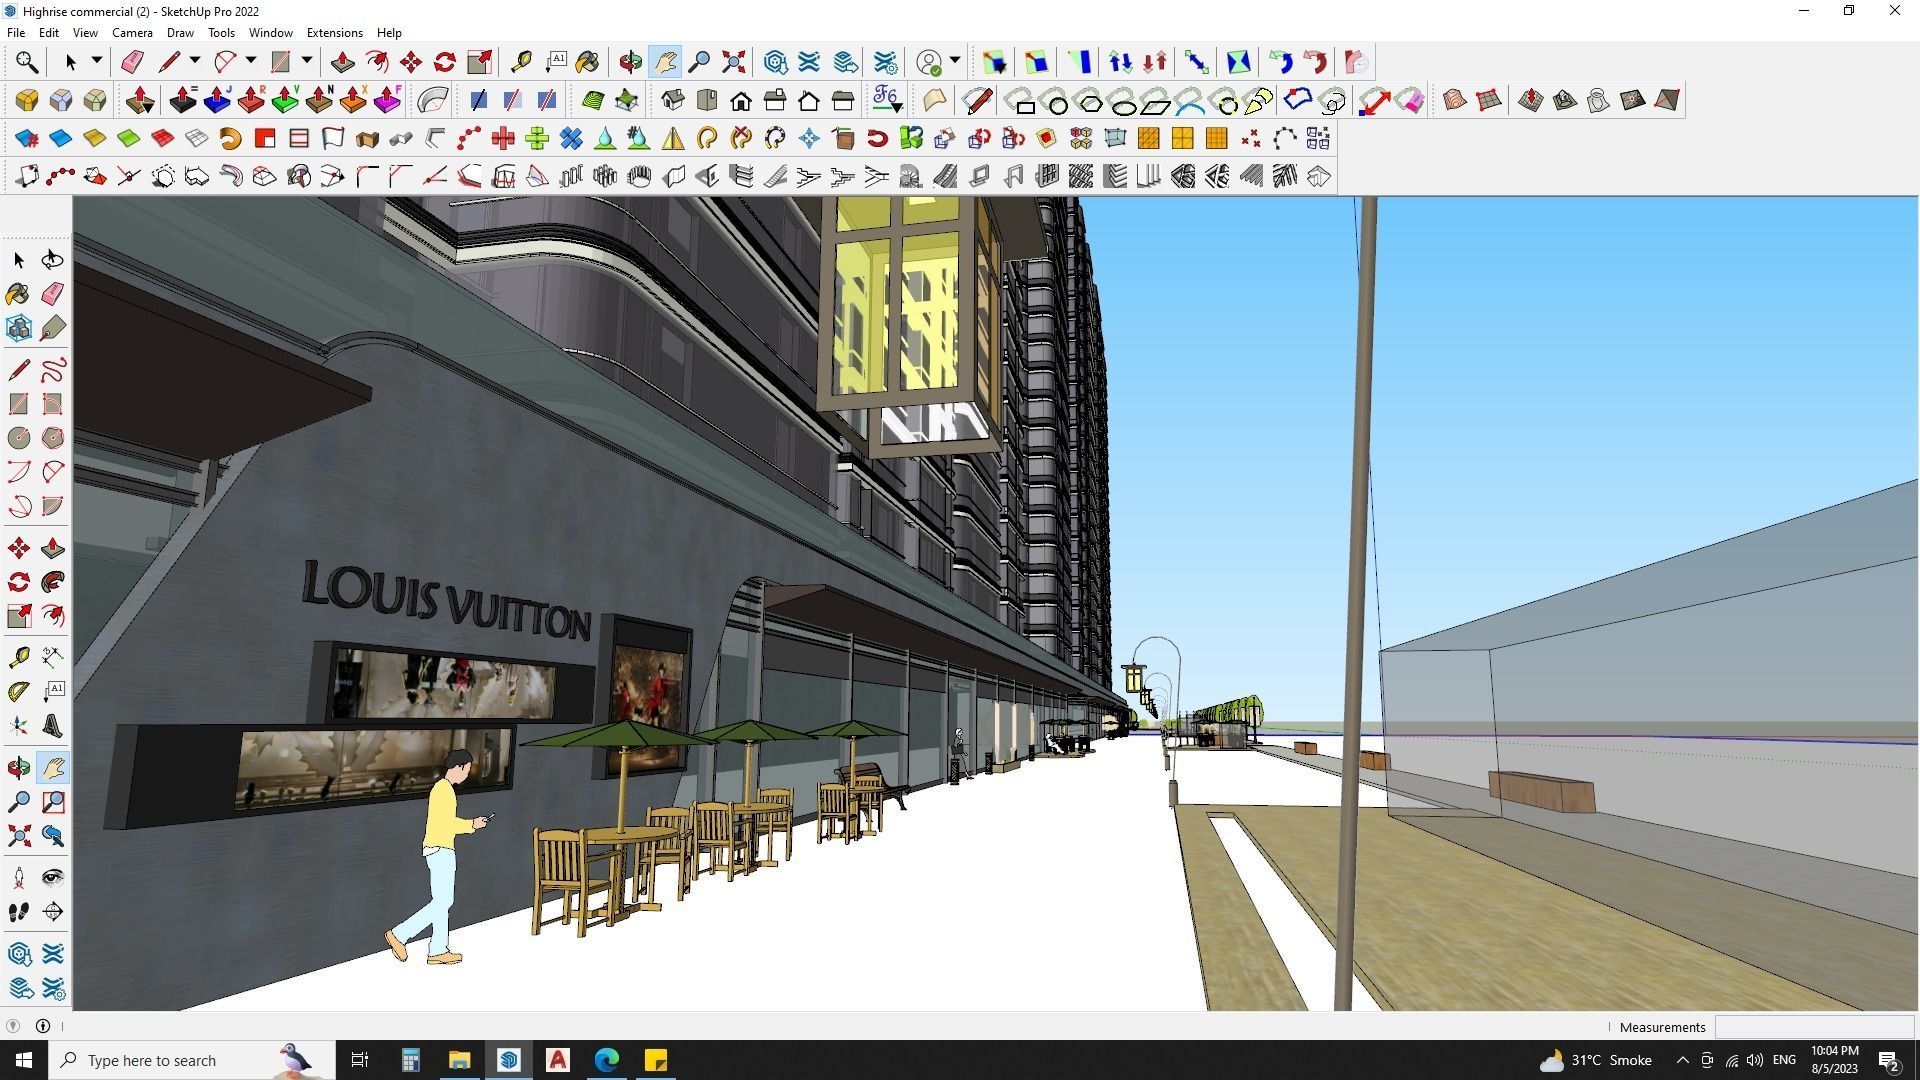Select Make Component in left toolbar
This screenshot has width=1920, height=1080.
click(x=18, y=328)
